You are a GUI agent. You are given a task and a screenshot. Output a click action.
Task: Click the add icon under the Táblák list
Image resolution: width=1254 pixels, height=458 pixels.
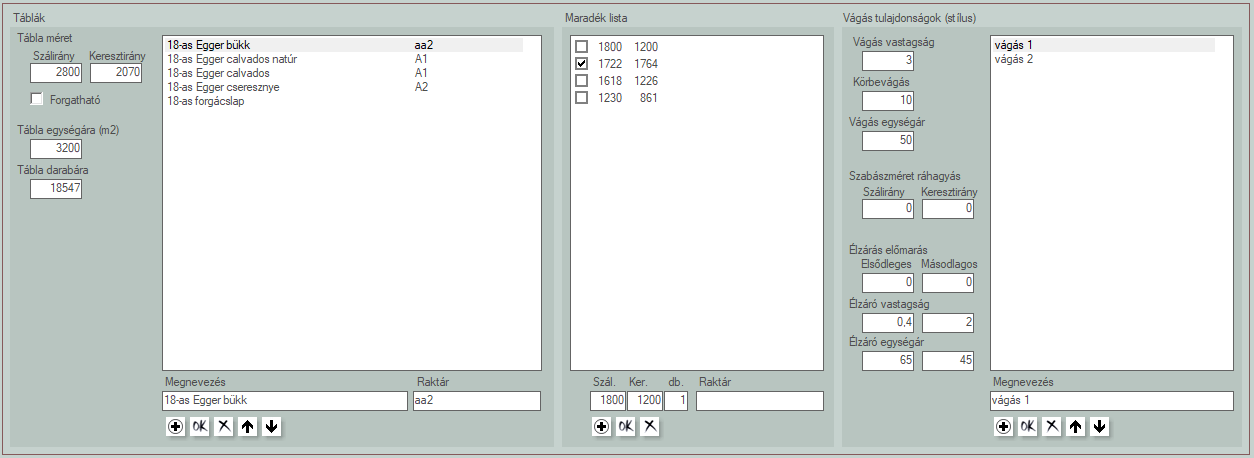tap(175, 426)
